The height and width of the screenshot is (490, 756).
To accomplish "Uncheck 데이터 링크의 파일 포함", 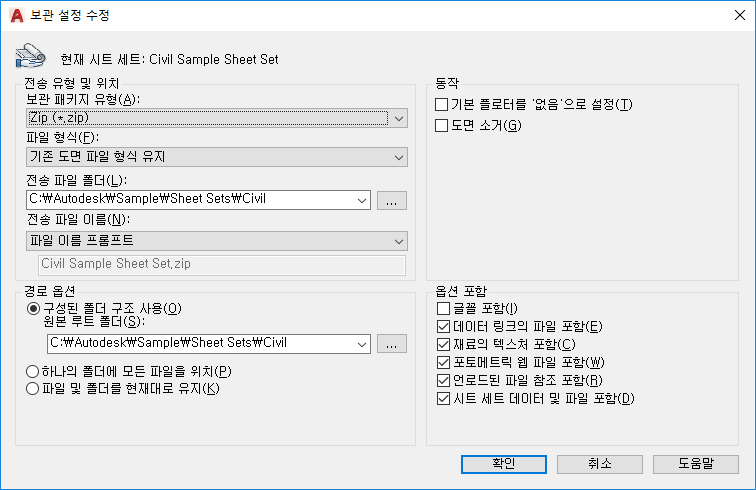I will (x=444, y=327).
